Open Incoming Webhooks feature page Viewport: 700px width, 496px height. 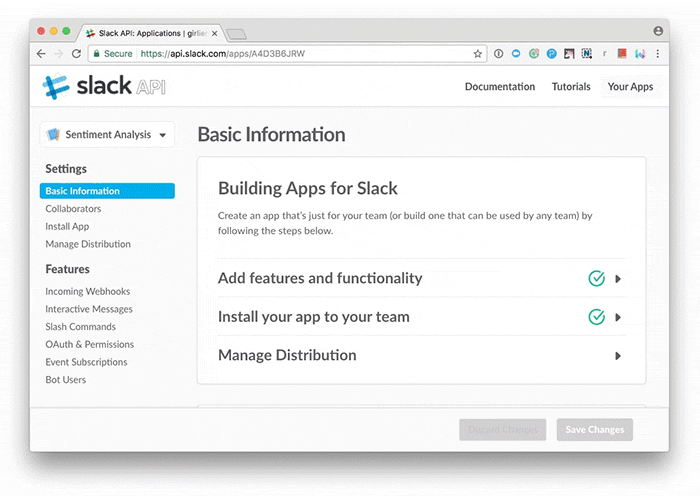tap(88, 292)
